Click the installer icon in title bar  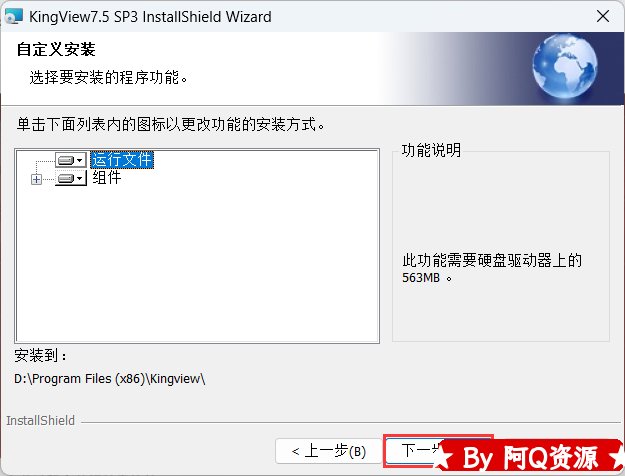[x=13, y=16]
